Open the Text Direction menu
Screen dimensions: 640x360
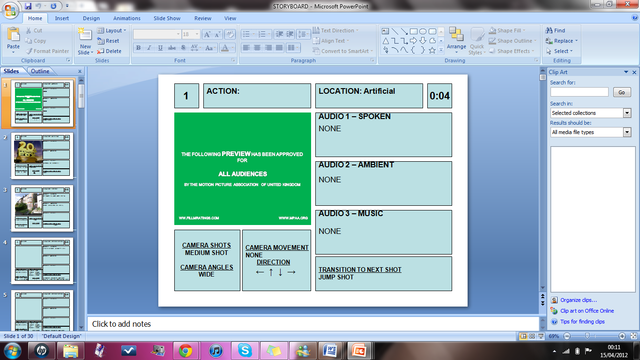[336, 31]
